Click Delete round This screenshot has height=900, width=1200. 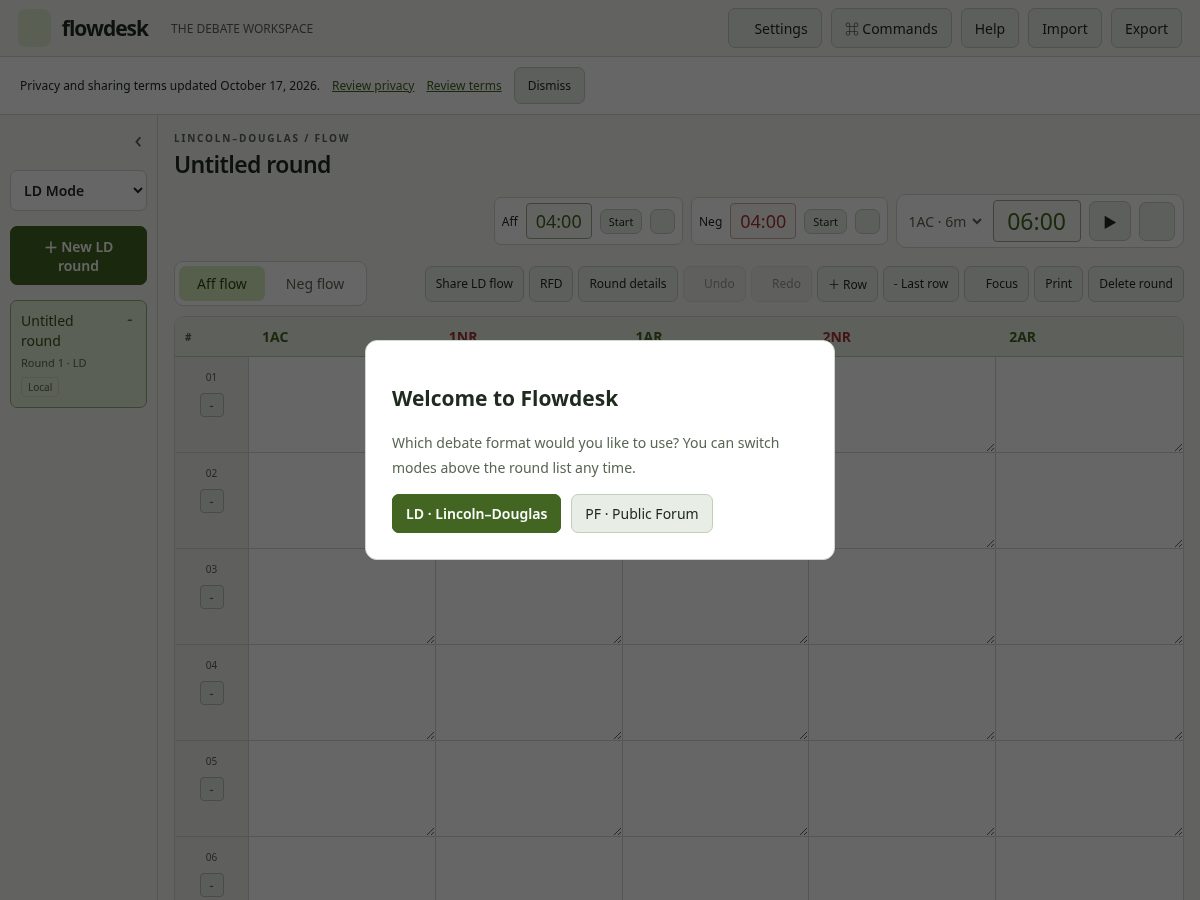(1136, 284)
